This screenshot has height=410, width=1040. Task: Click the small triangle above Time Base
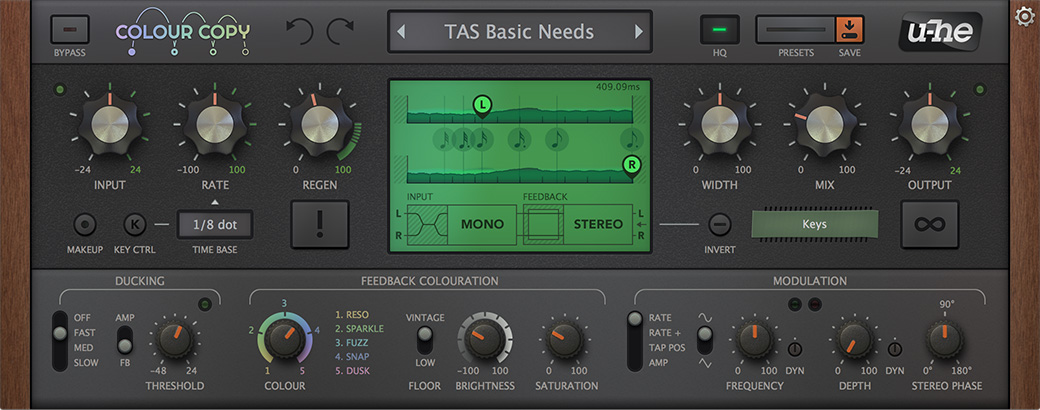(x=215, y=201)
